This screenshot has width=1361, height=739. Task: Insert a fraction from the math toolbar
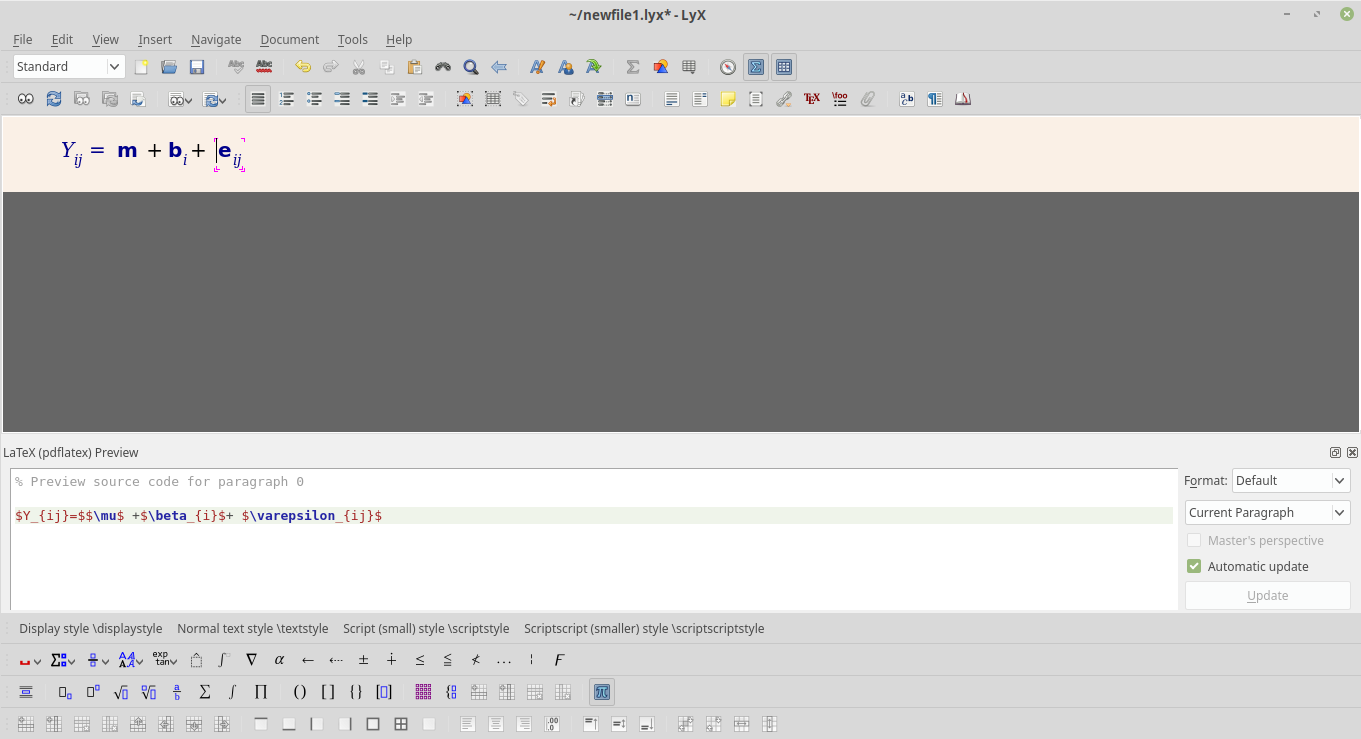click(x=177, y=692)
